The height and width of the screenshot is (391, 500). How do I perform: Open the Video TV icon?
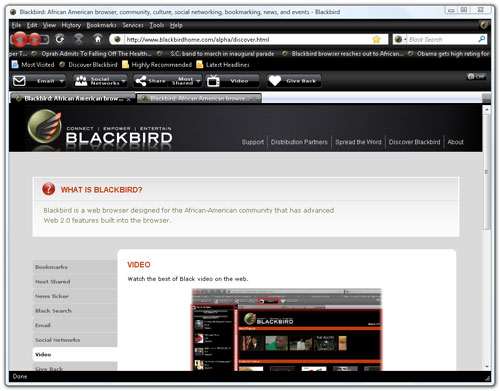click(213, 81)
